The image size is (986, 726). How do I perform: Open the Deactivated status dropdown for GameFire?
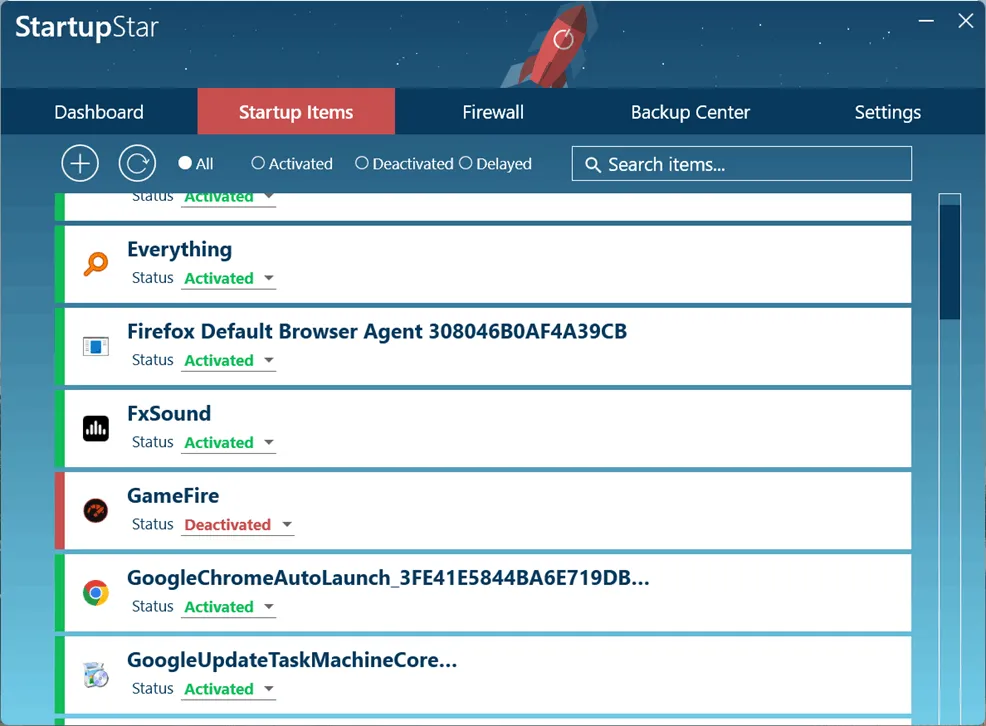tap(238, 525)
